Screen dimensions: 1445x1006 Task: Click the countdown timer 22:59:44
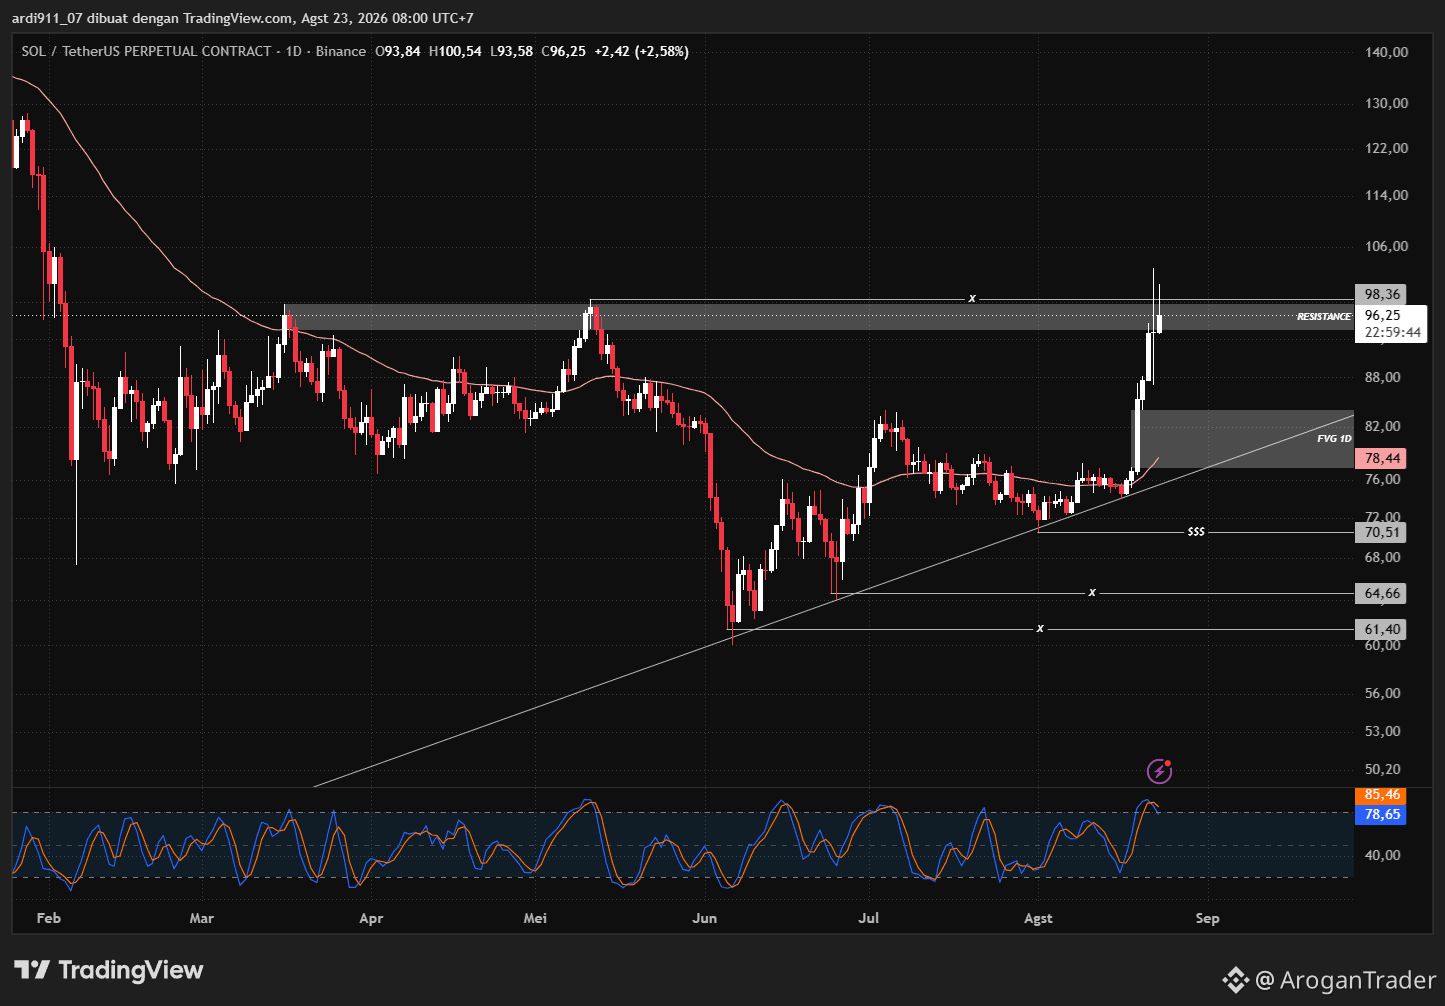1392,333
